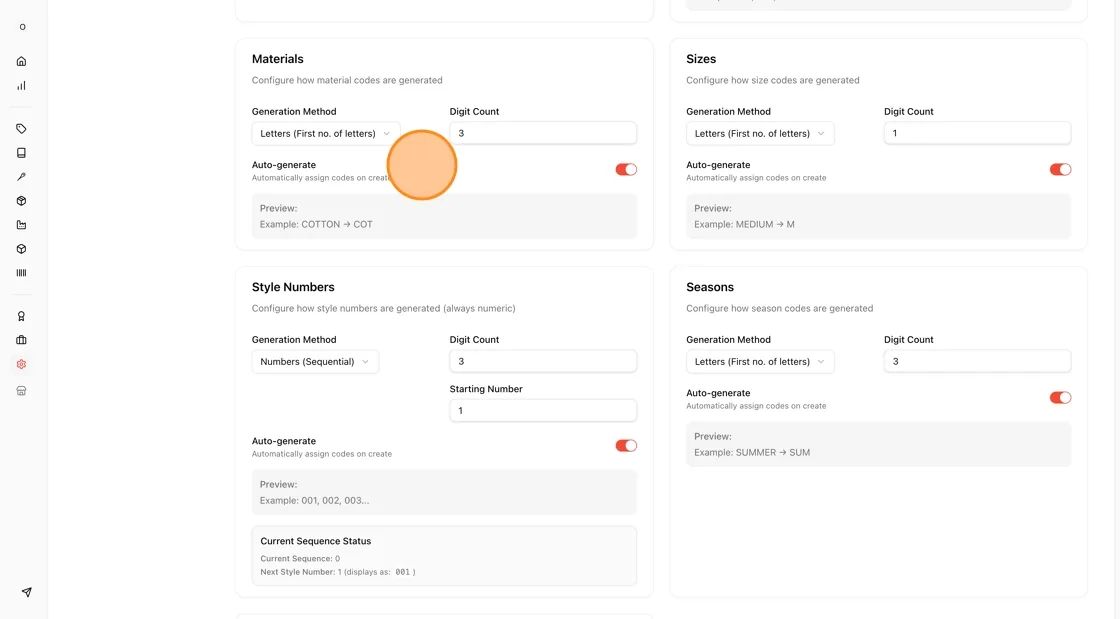Open Style Numbers Generation Method dropdown
Screen dimensions: 1120x619
(x=315, y=362)
